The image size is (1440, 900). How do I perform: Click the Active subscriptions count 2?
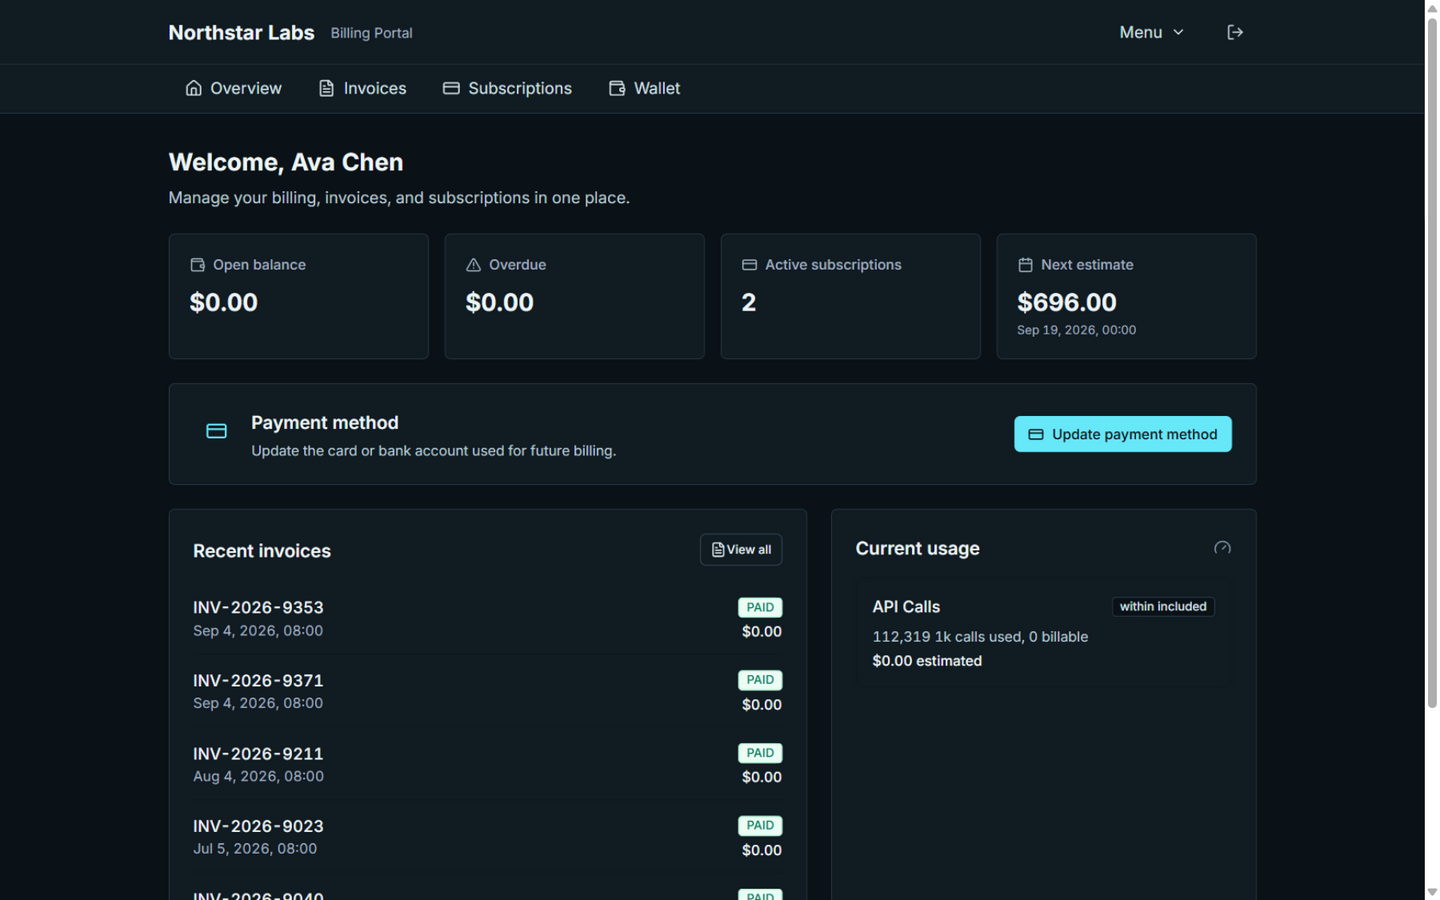coord(749,302)
